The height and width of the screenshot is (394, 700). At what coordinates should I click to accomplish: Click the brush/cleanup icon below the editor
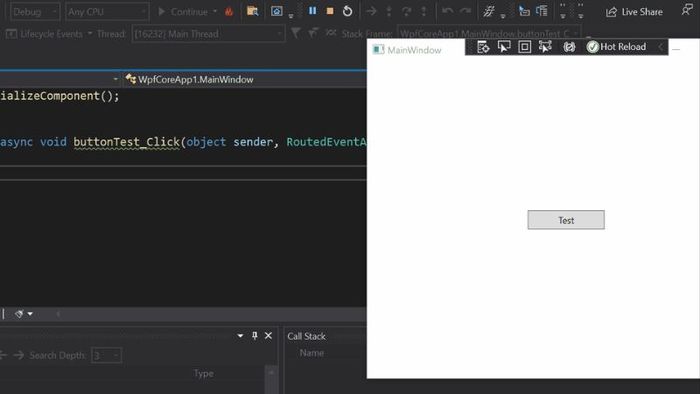tap(19, 314)
